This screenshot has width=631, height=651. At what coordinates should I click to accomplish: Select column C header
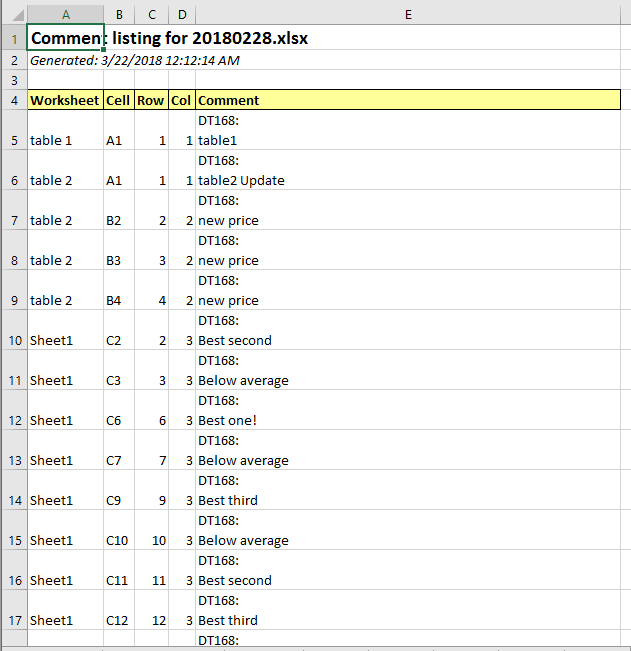151,15
